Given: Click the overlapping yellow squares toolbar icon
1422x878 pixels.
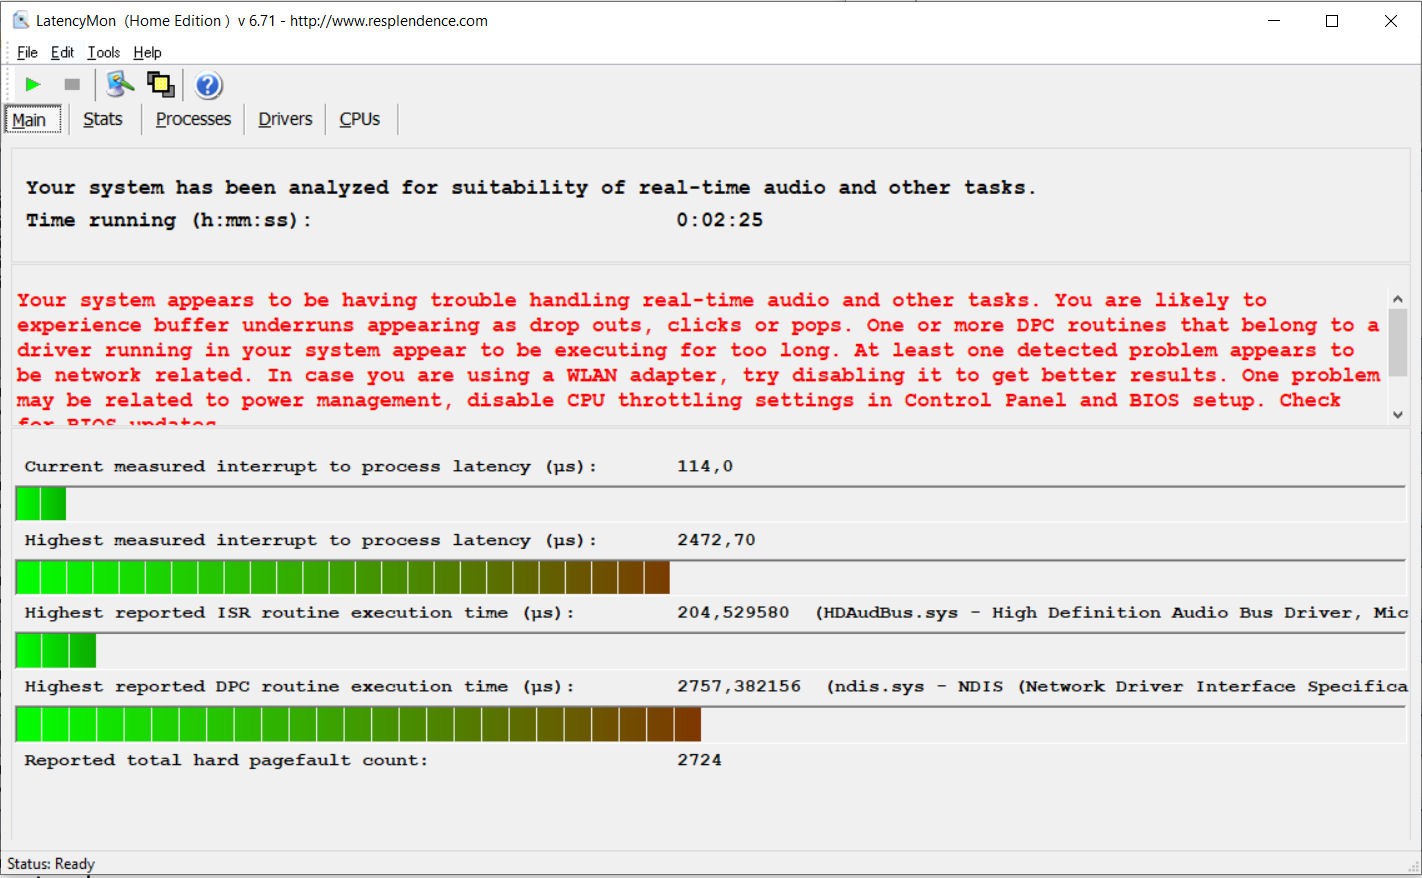Looking at the screenshot, I should [160, 85].
